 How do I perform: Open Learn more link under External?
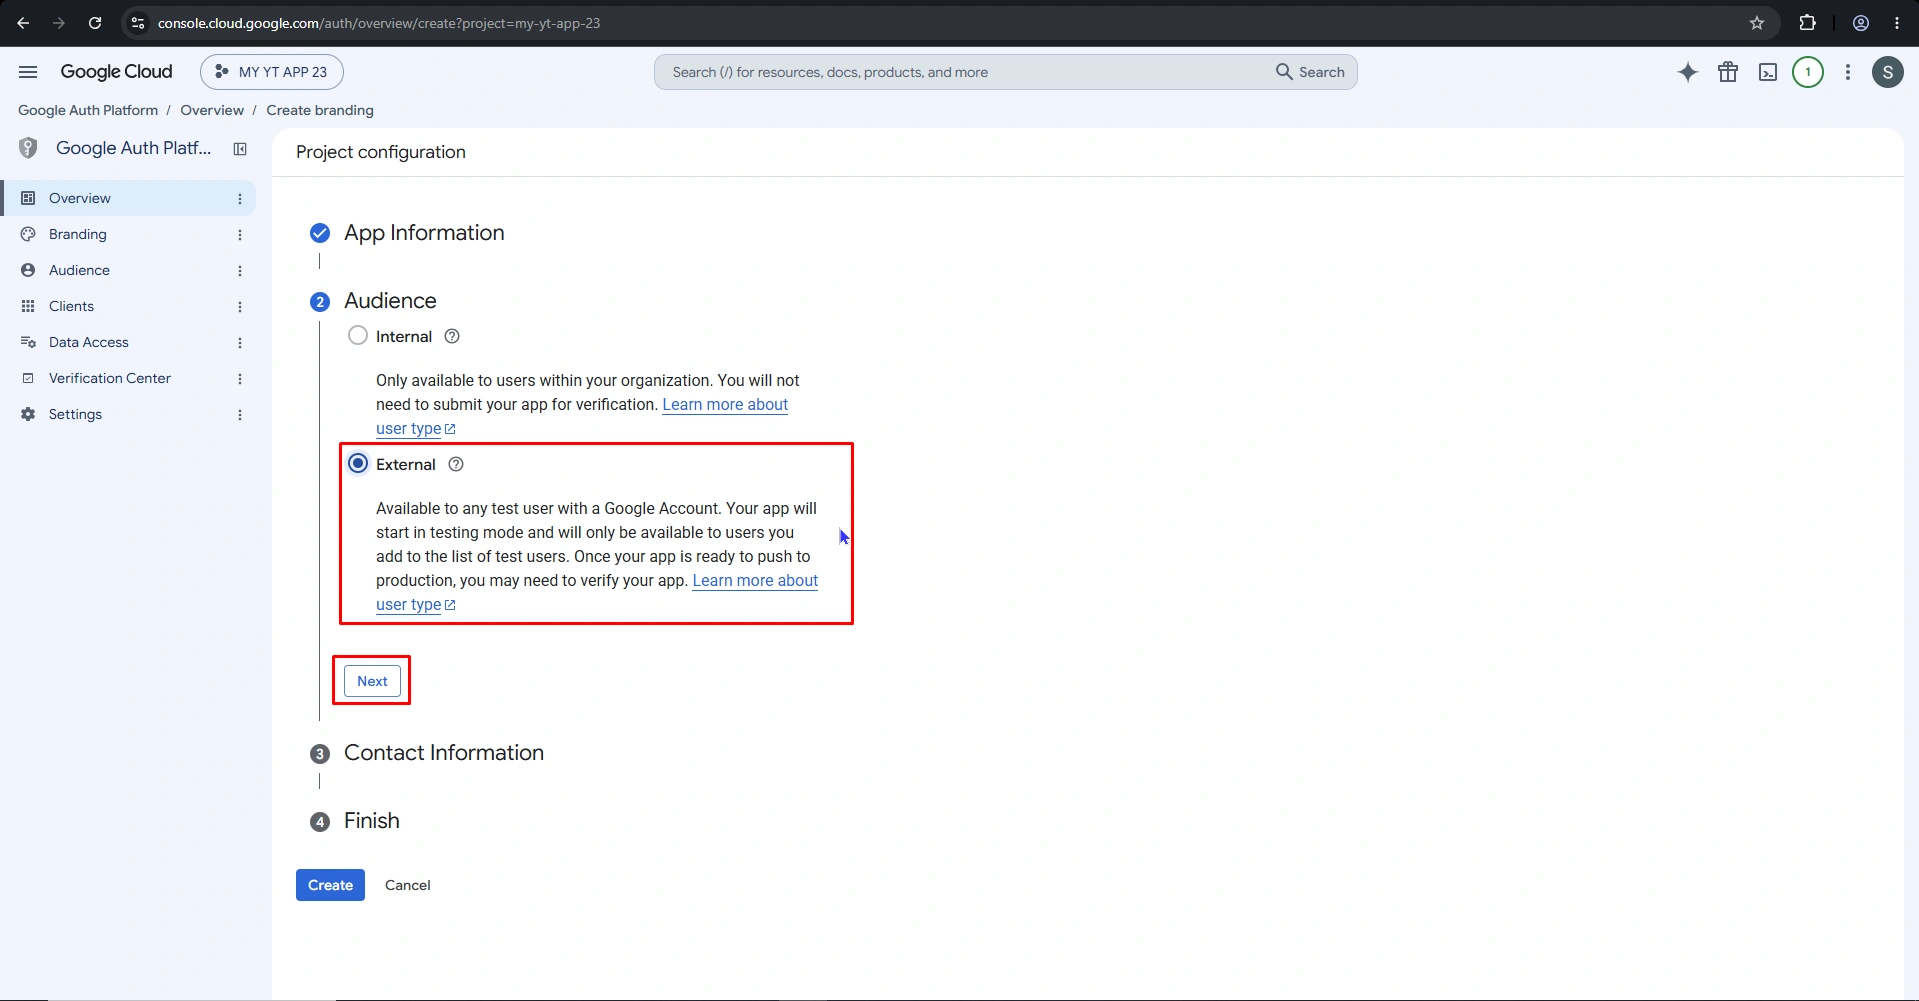click(x=755, y=580)
